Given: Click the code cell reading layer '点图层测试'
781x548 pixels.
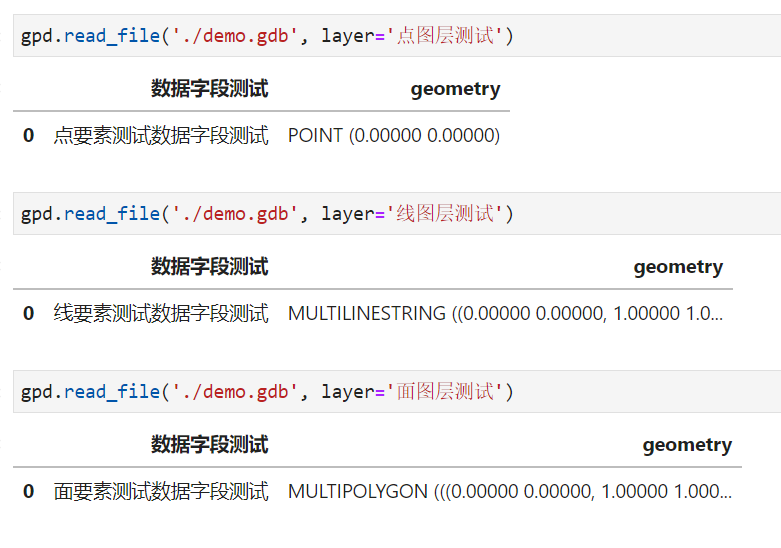Looking at the screenshot, I should pyautogui.click(x=397, y=35).
